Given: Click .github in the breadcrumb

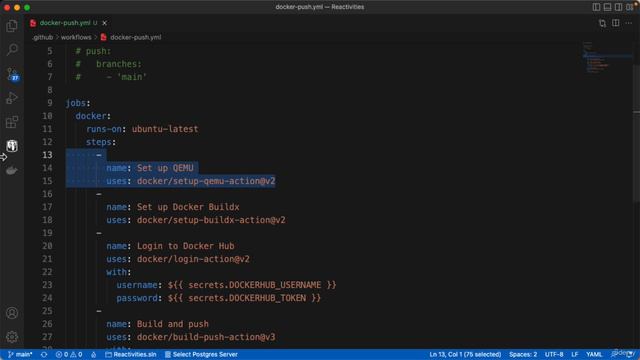Looking at the screenshot, I should click(x=43, y=37).
